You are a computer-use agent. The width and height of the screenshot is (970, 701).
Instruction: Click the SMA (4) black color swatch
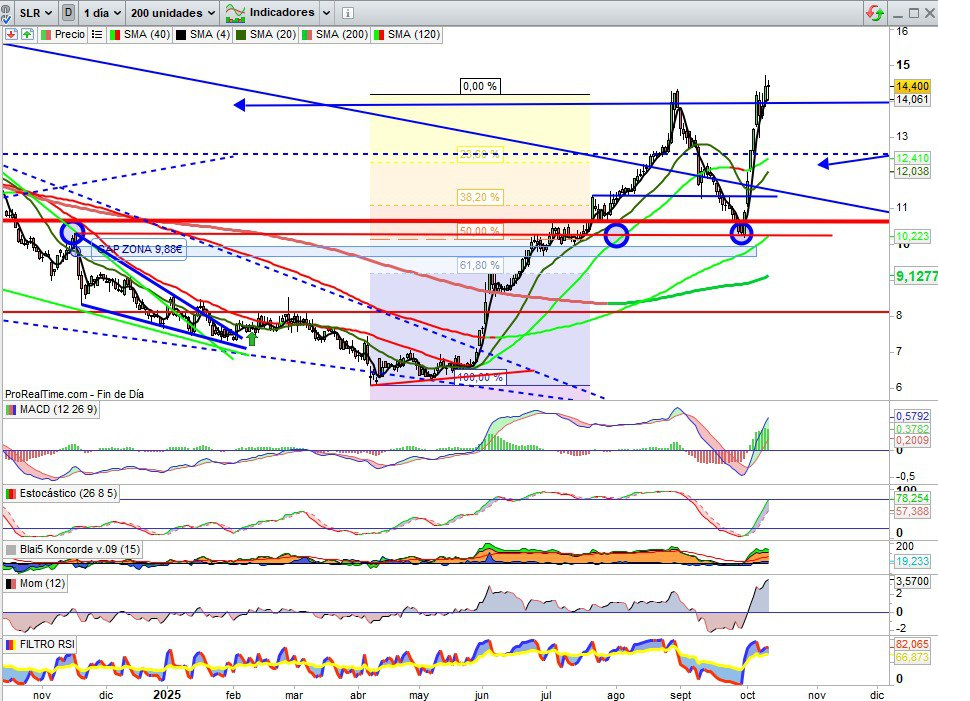coord(181,34)
